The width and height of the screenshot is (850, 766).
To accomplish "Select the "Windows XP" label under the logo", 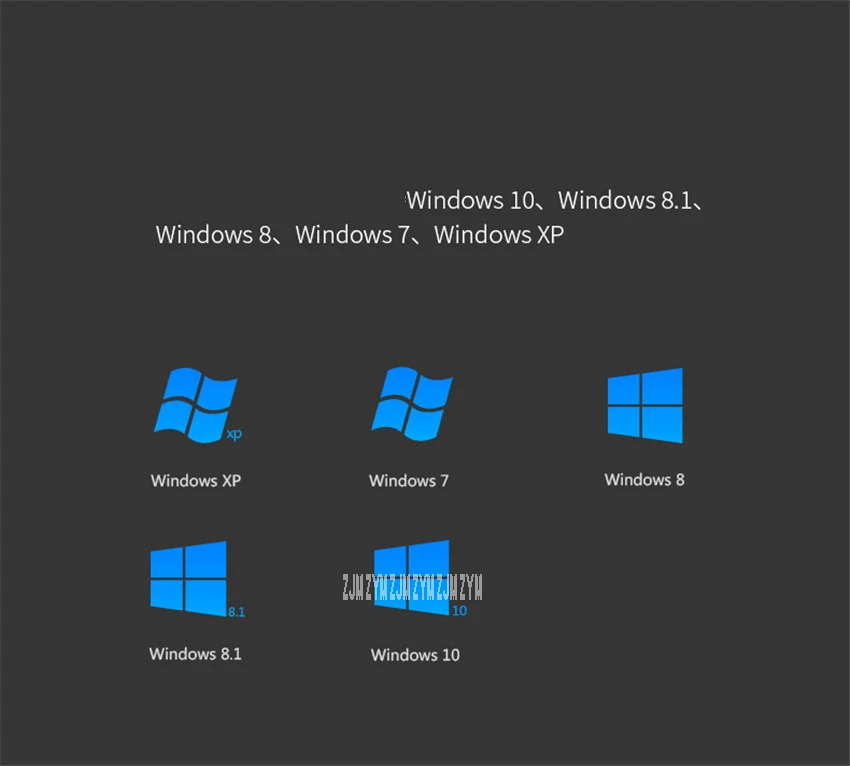I will [x=196, y=481].
